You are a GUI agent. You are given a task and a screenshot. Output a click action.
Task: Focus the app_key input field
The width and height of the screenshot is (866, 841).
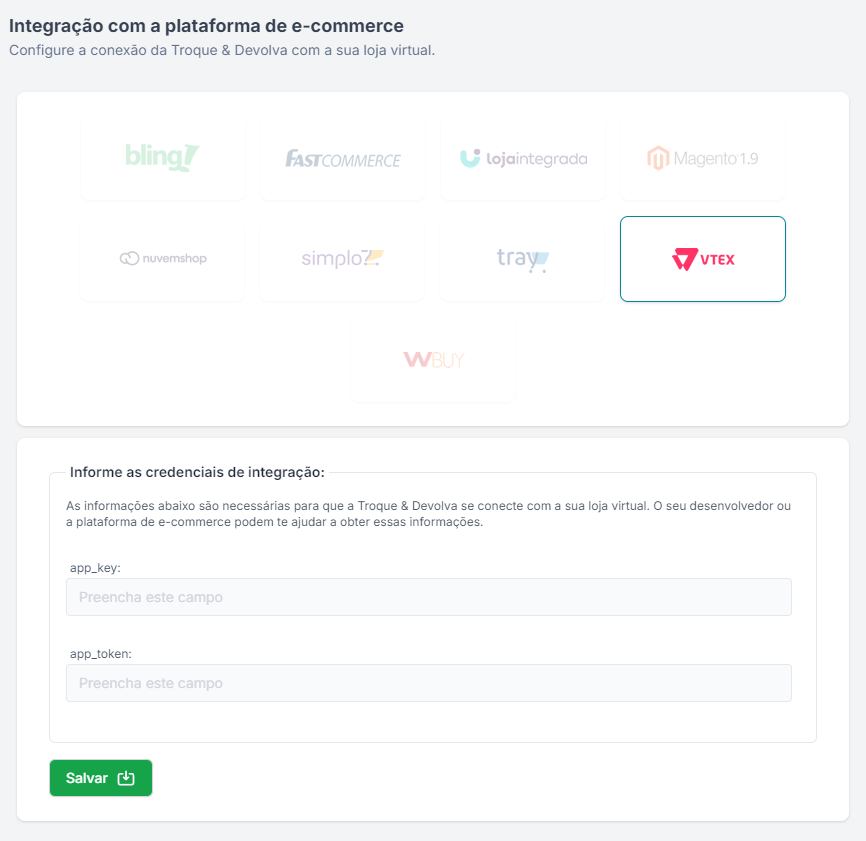coord(429,597)
